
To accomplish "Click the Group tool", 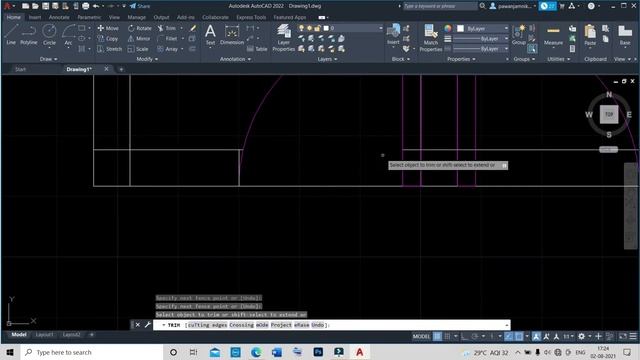I will (519, 34).
